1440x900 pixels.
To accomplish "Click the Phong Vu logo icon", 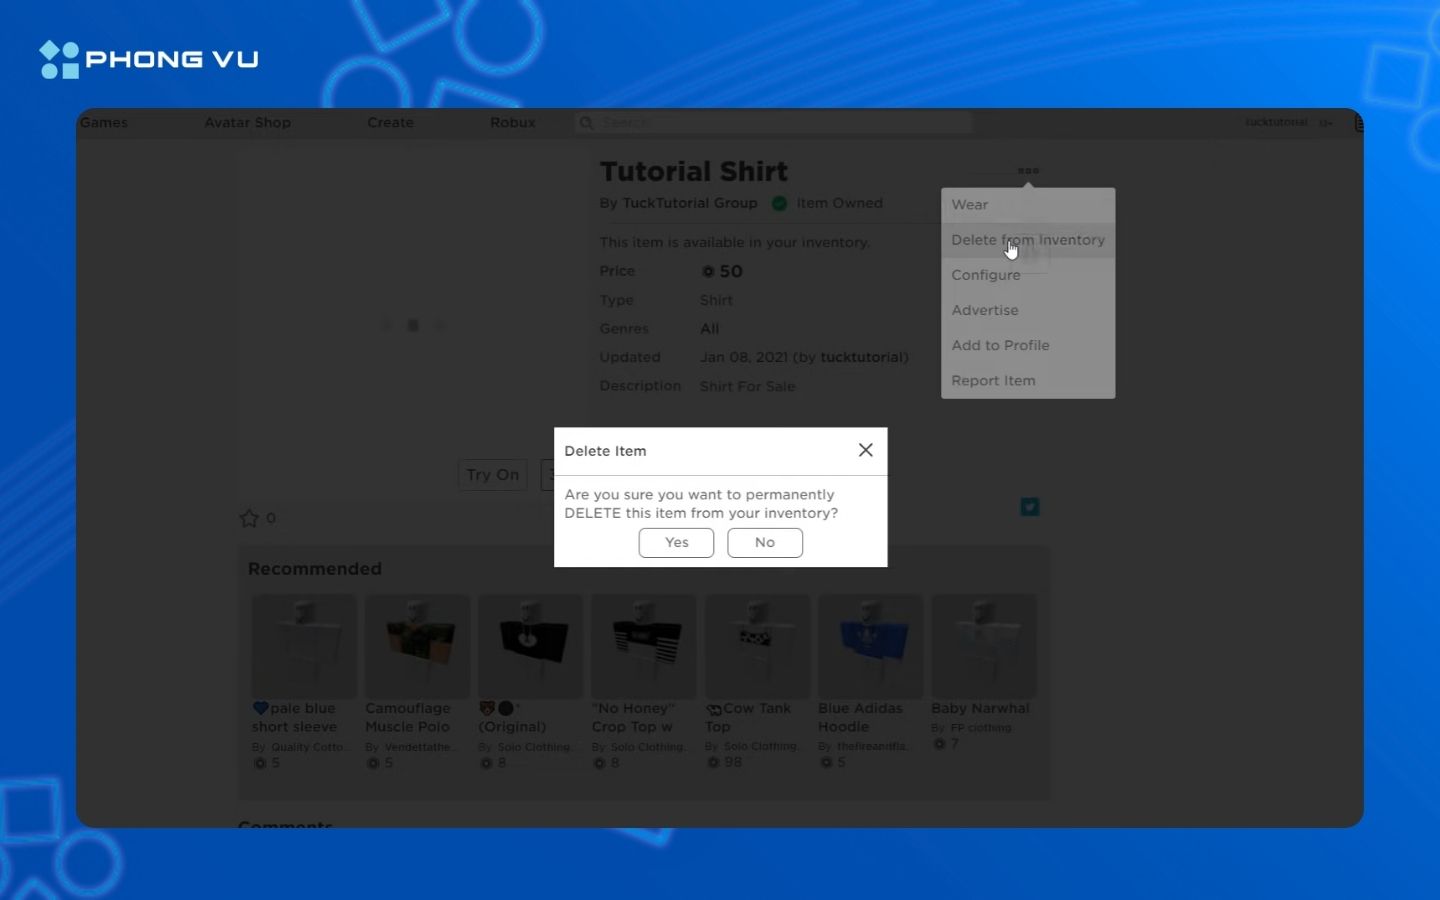I will coord(59,60).
